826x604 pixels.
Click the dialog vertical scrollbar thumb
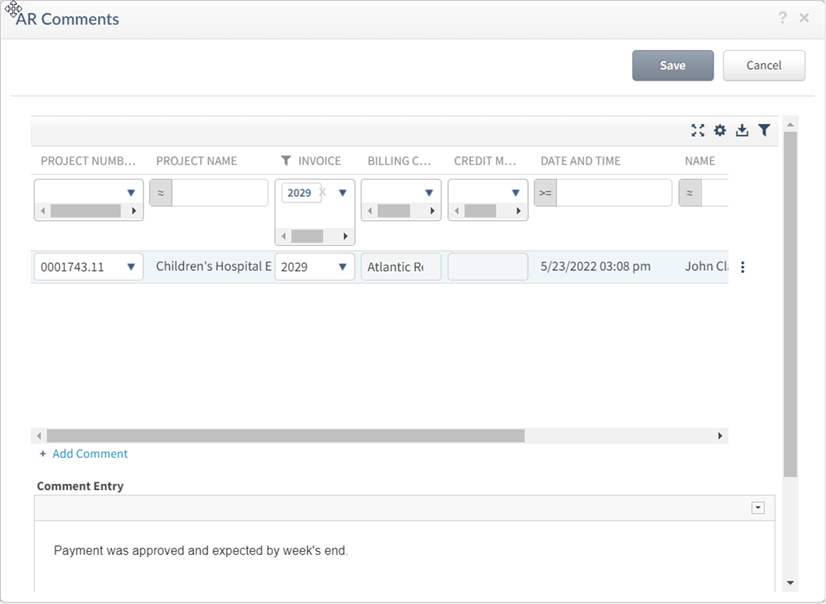coord(790,304)
